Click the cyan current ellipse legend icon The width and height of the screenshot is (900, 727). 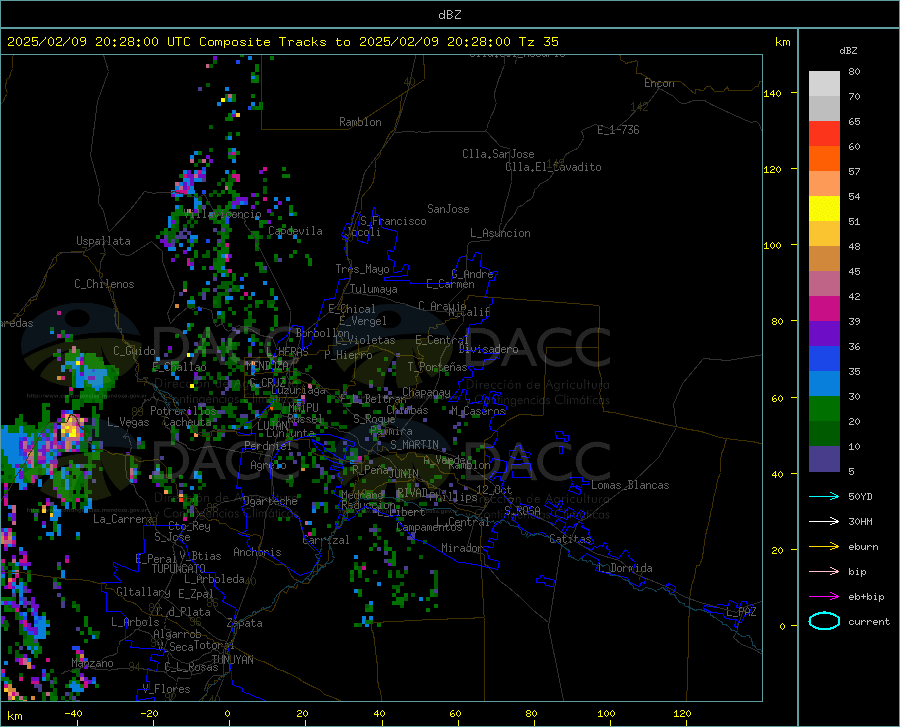[824, 621]
